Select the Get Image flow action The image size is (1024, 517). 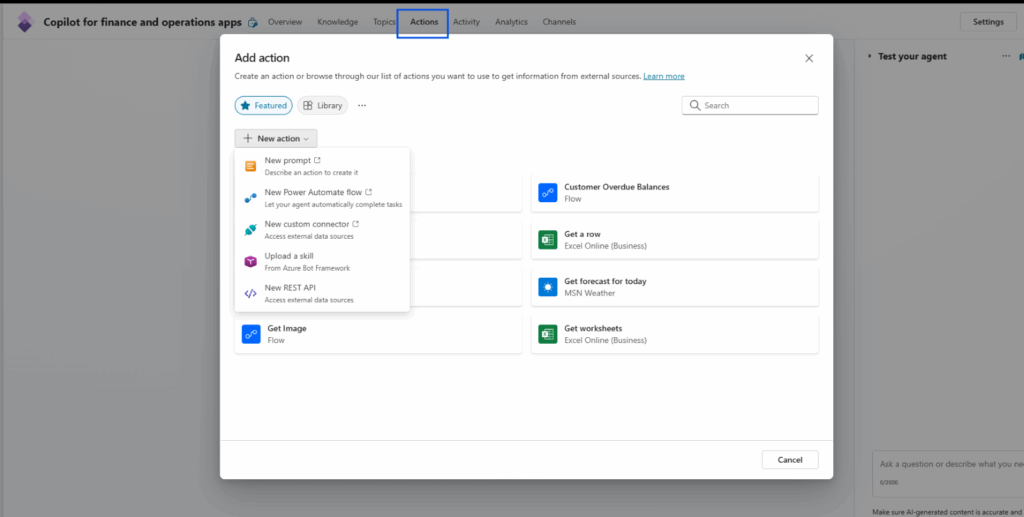coord(377,334)
